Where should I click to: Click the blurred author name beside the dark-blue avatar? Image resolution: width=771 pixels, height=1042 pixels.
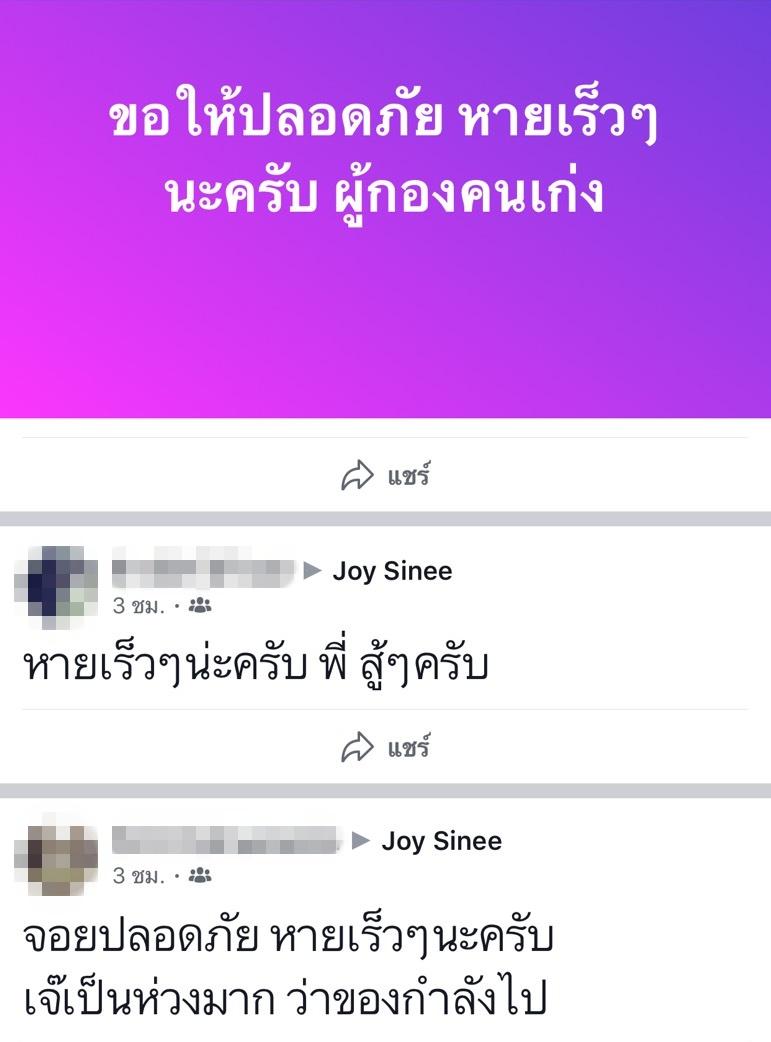coord(203,568)
